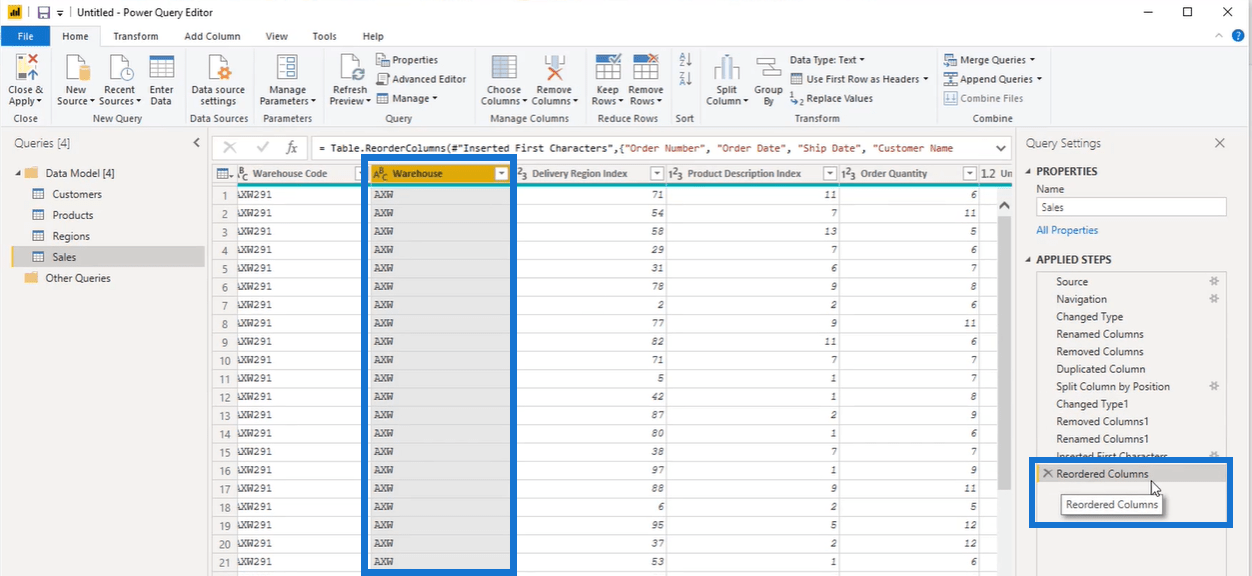Screen dimensions: 1252x576
Task: Click Merge Queries
Action: [989, 60]
